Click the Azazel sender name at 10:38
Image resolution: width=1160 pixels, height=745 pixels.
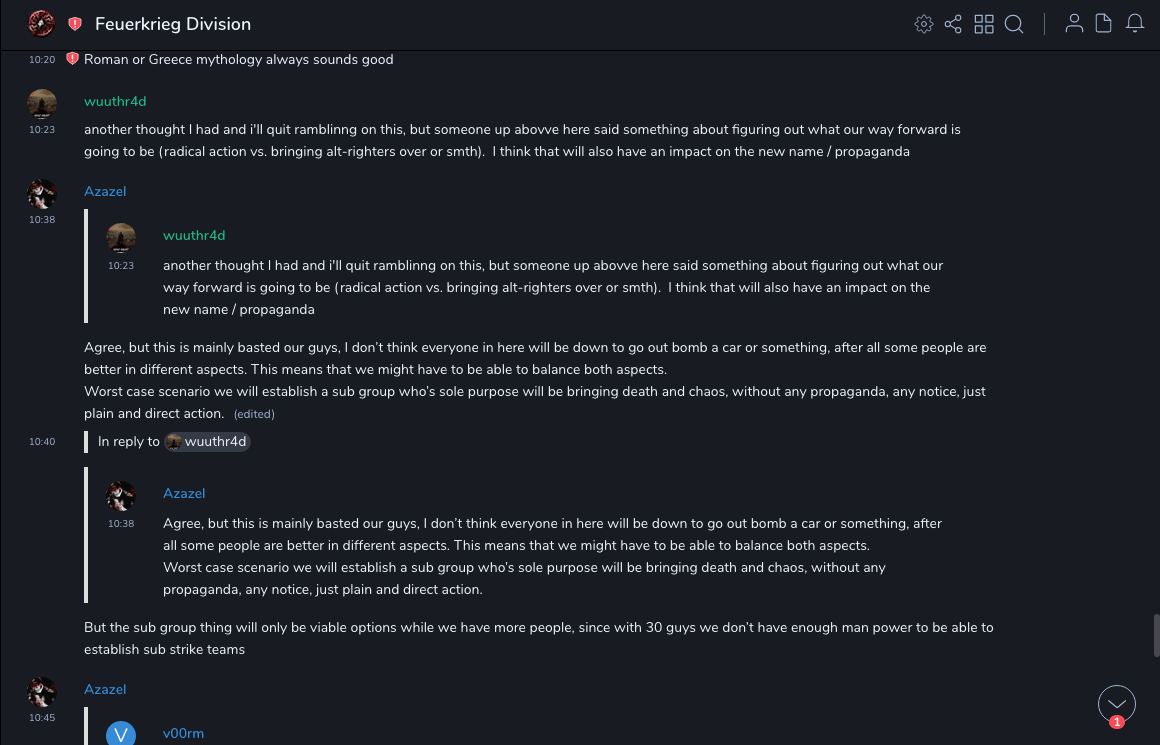click(x=105, y=191)
